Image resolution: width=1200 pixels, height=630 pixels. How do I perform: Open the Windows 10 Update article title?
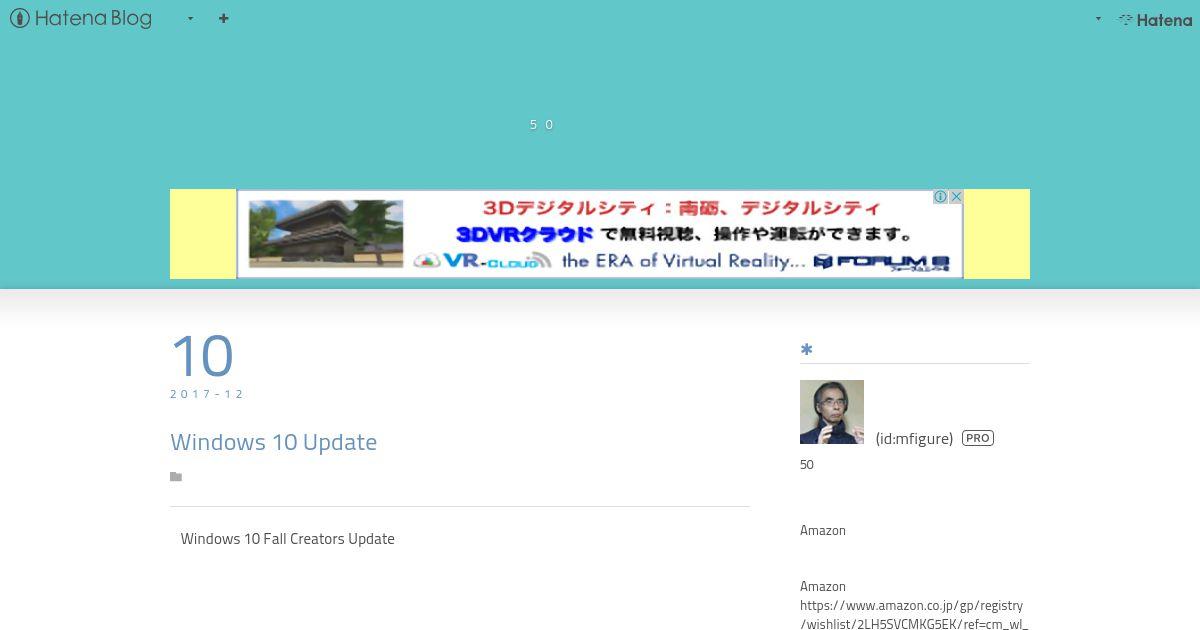click(273, 442)
